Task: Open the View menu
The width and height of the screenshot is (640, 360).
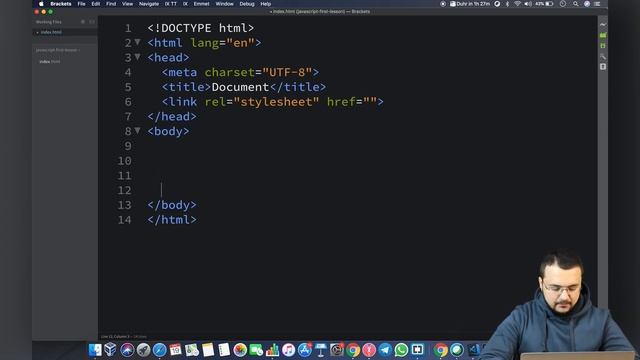Action: pyautogui.click(x=127, y=4)
